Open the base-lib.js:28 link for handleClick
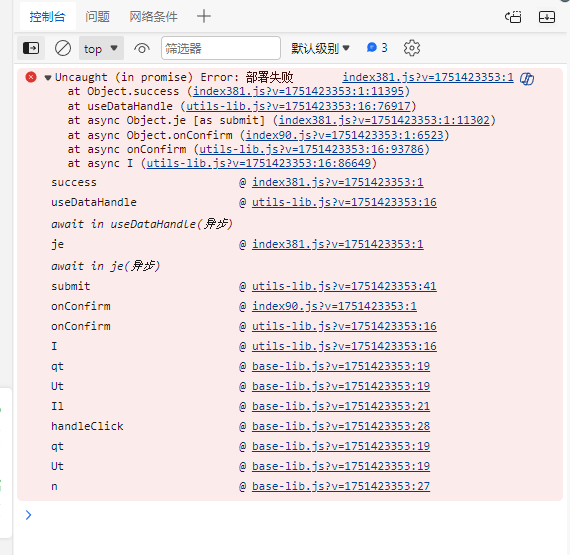The image size is (570, 555). [x=341, y=426]
